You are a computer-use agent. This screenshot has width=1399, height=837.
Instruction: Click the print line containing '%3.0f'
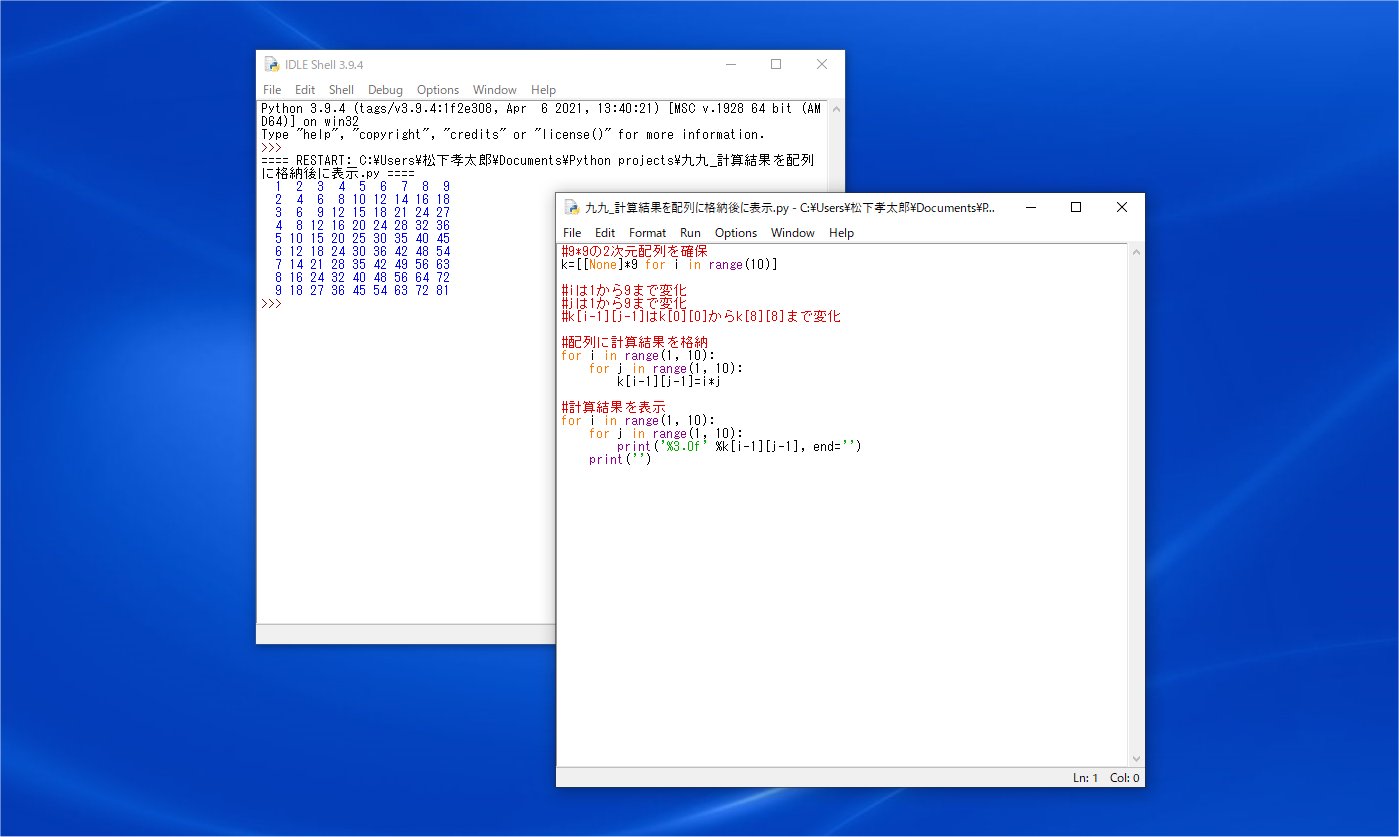pyautogui.click(x=739, y=447)
